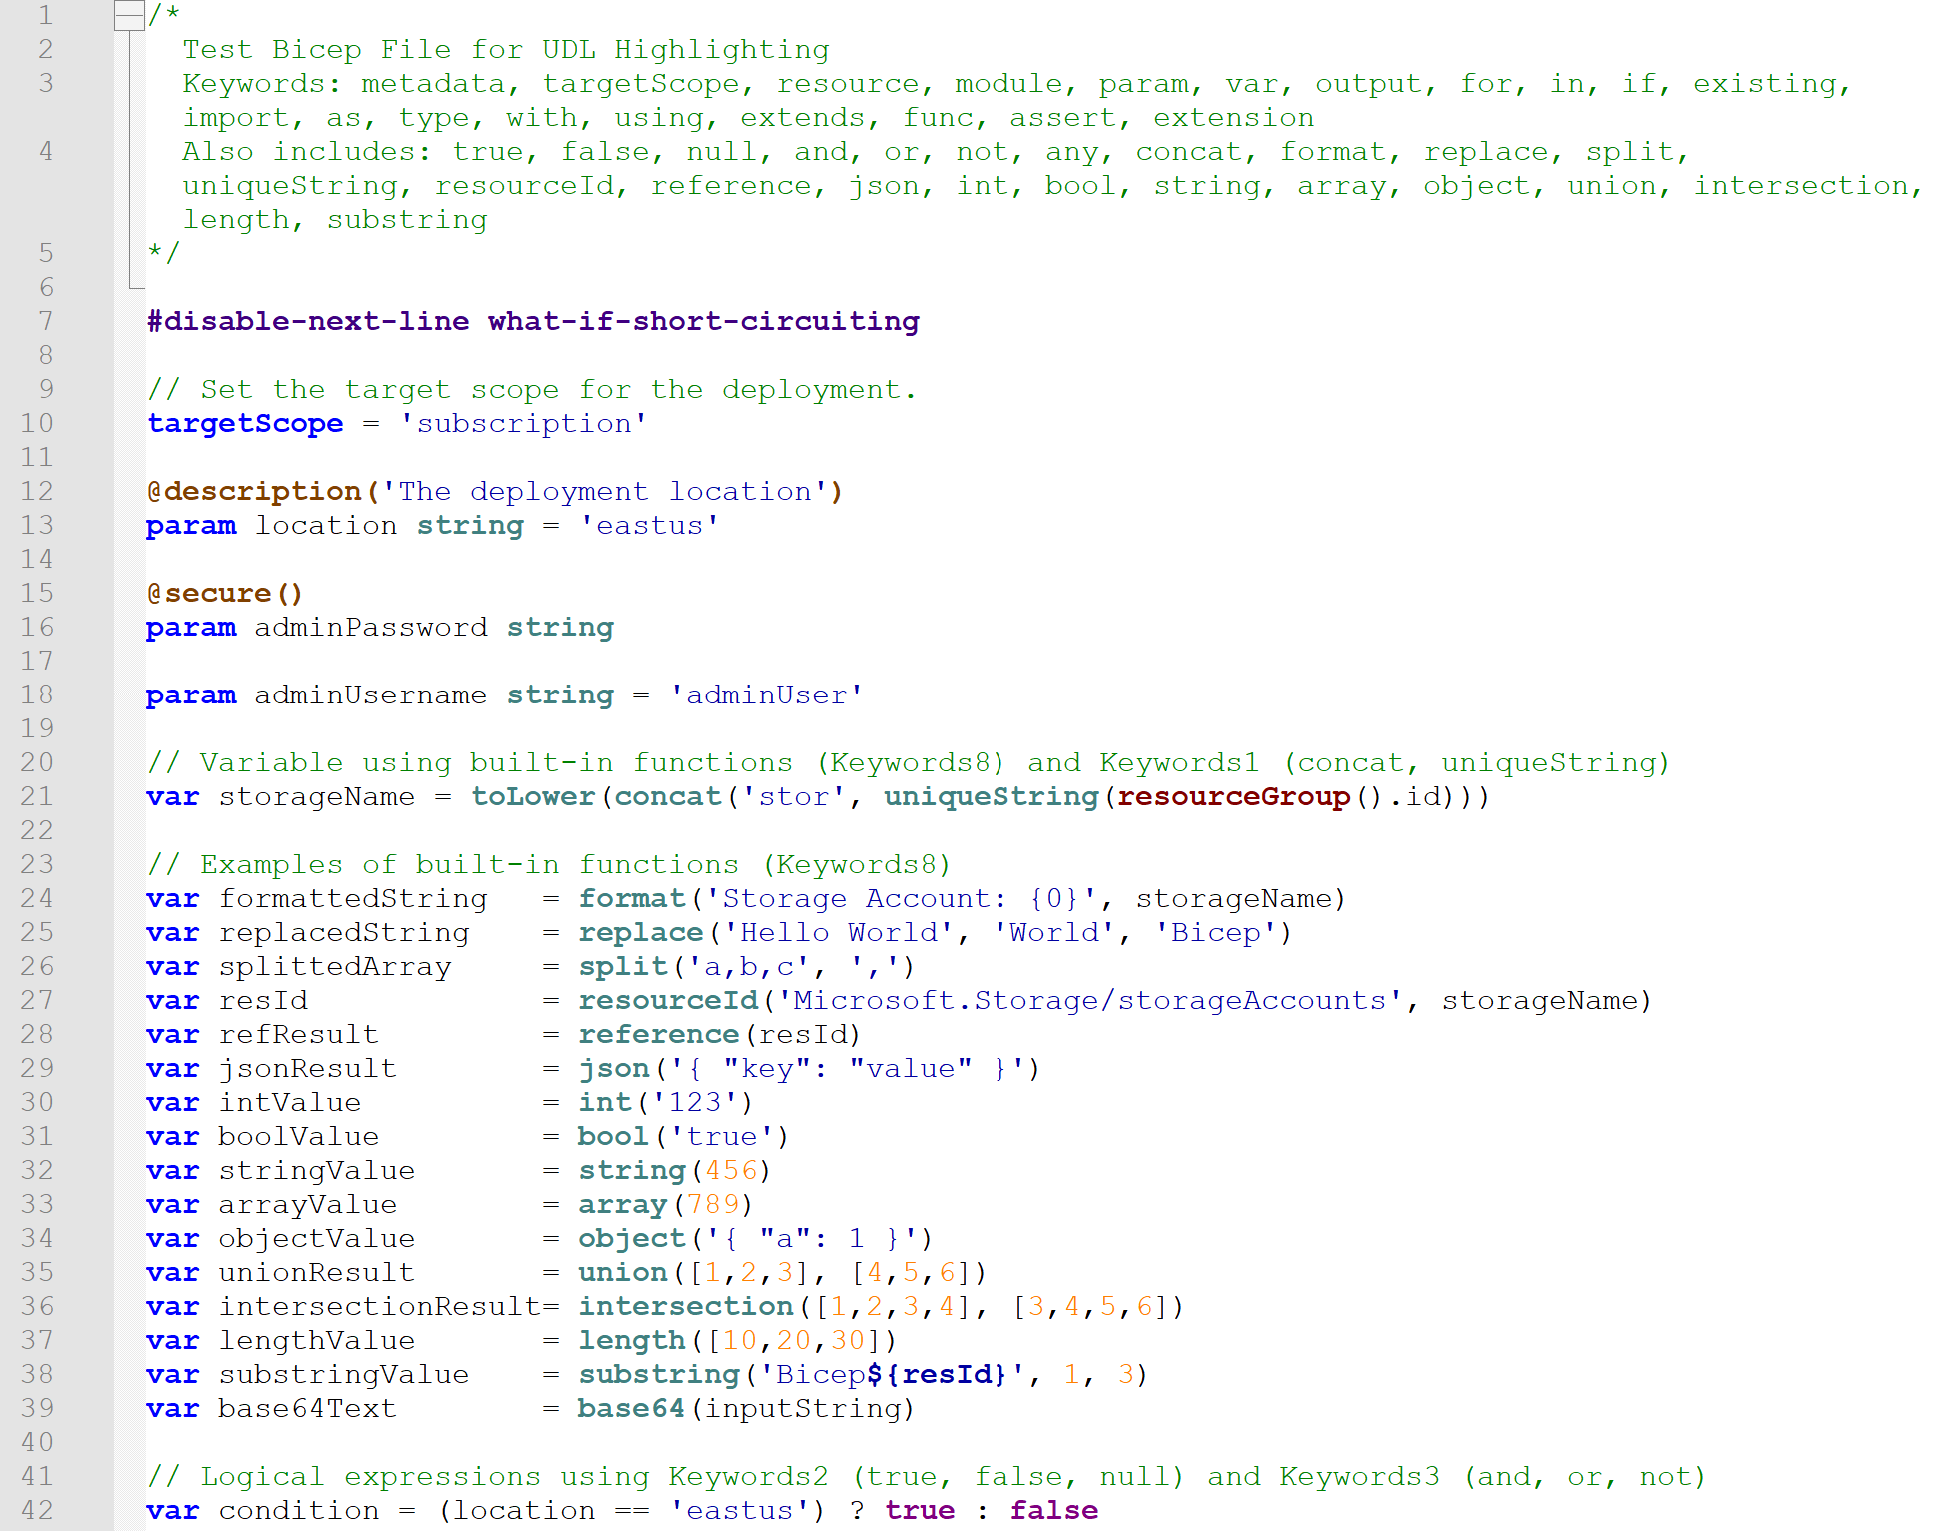The image size is (1954, 1531).
Task: Click line number 7 in the margin
Action: click(x=45, y=321)
